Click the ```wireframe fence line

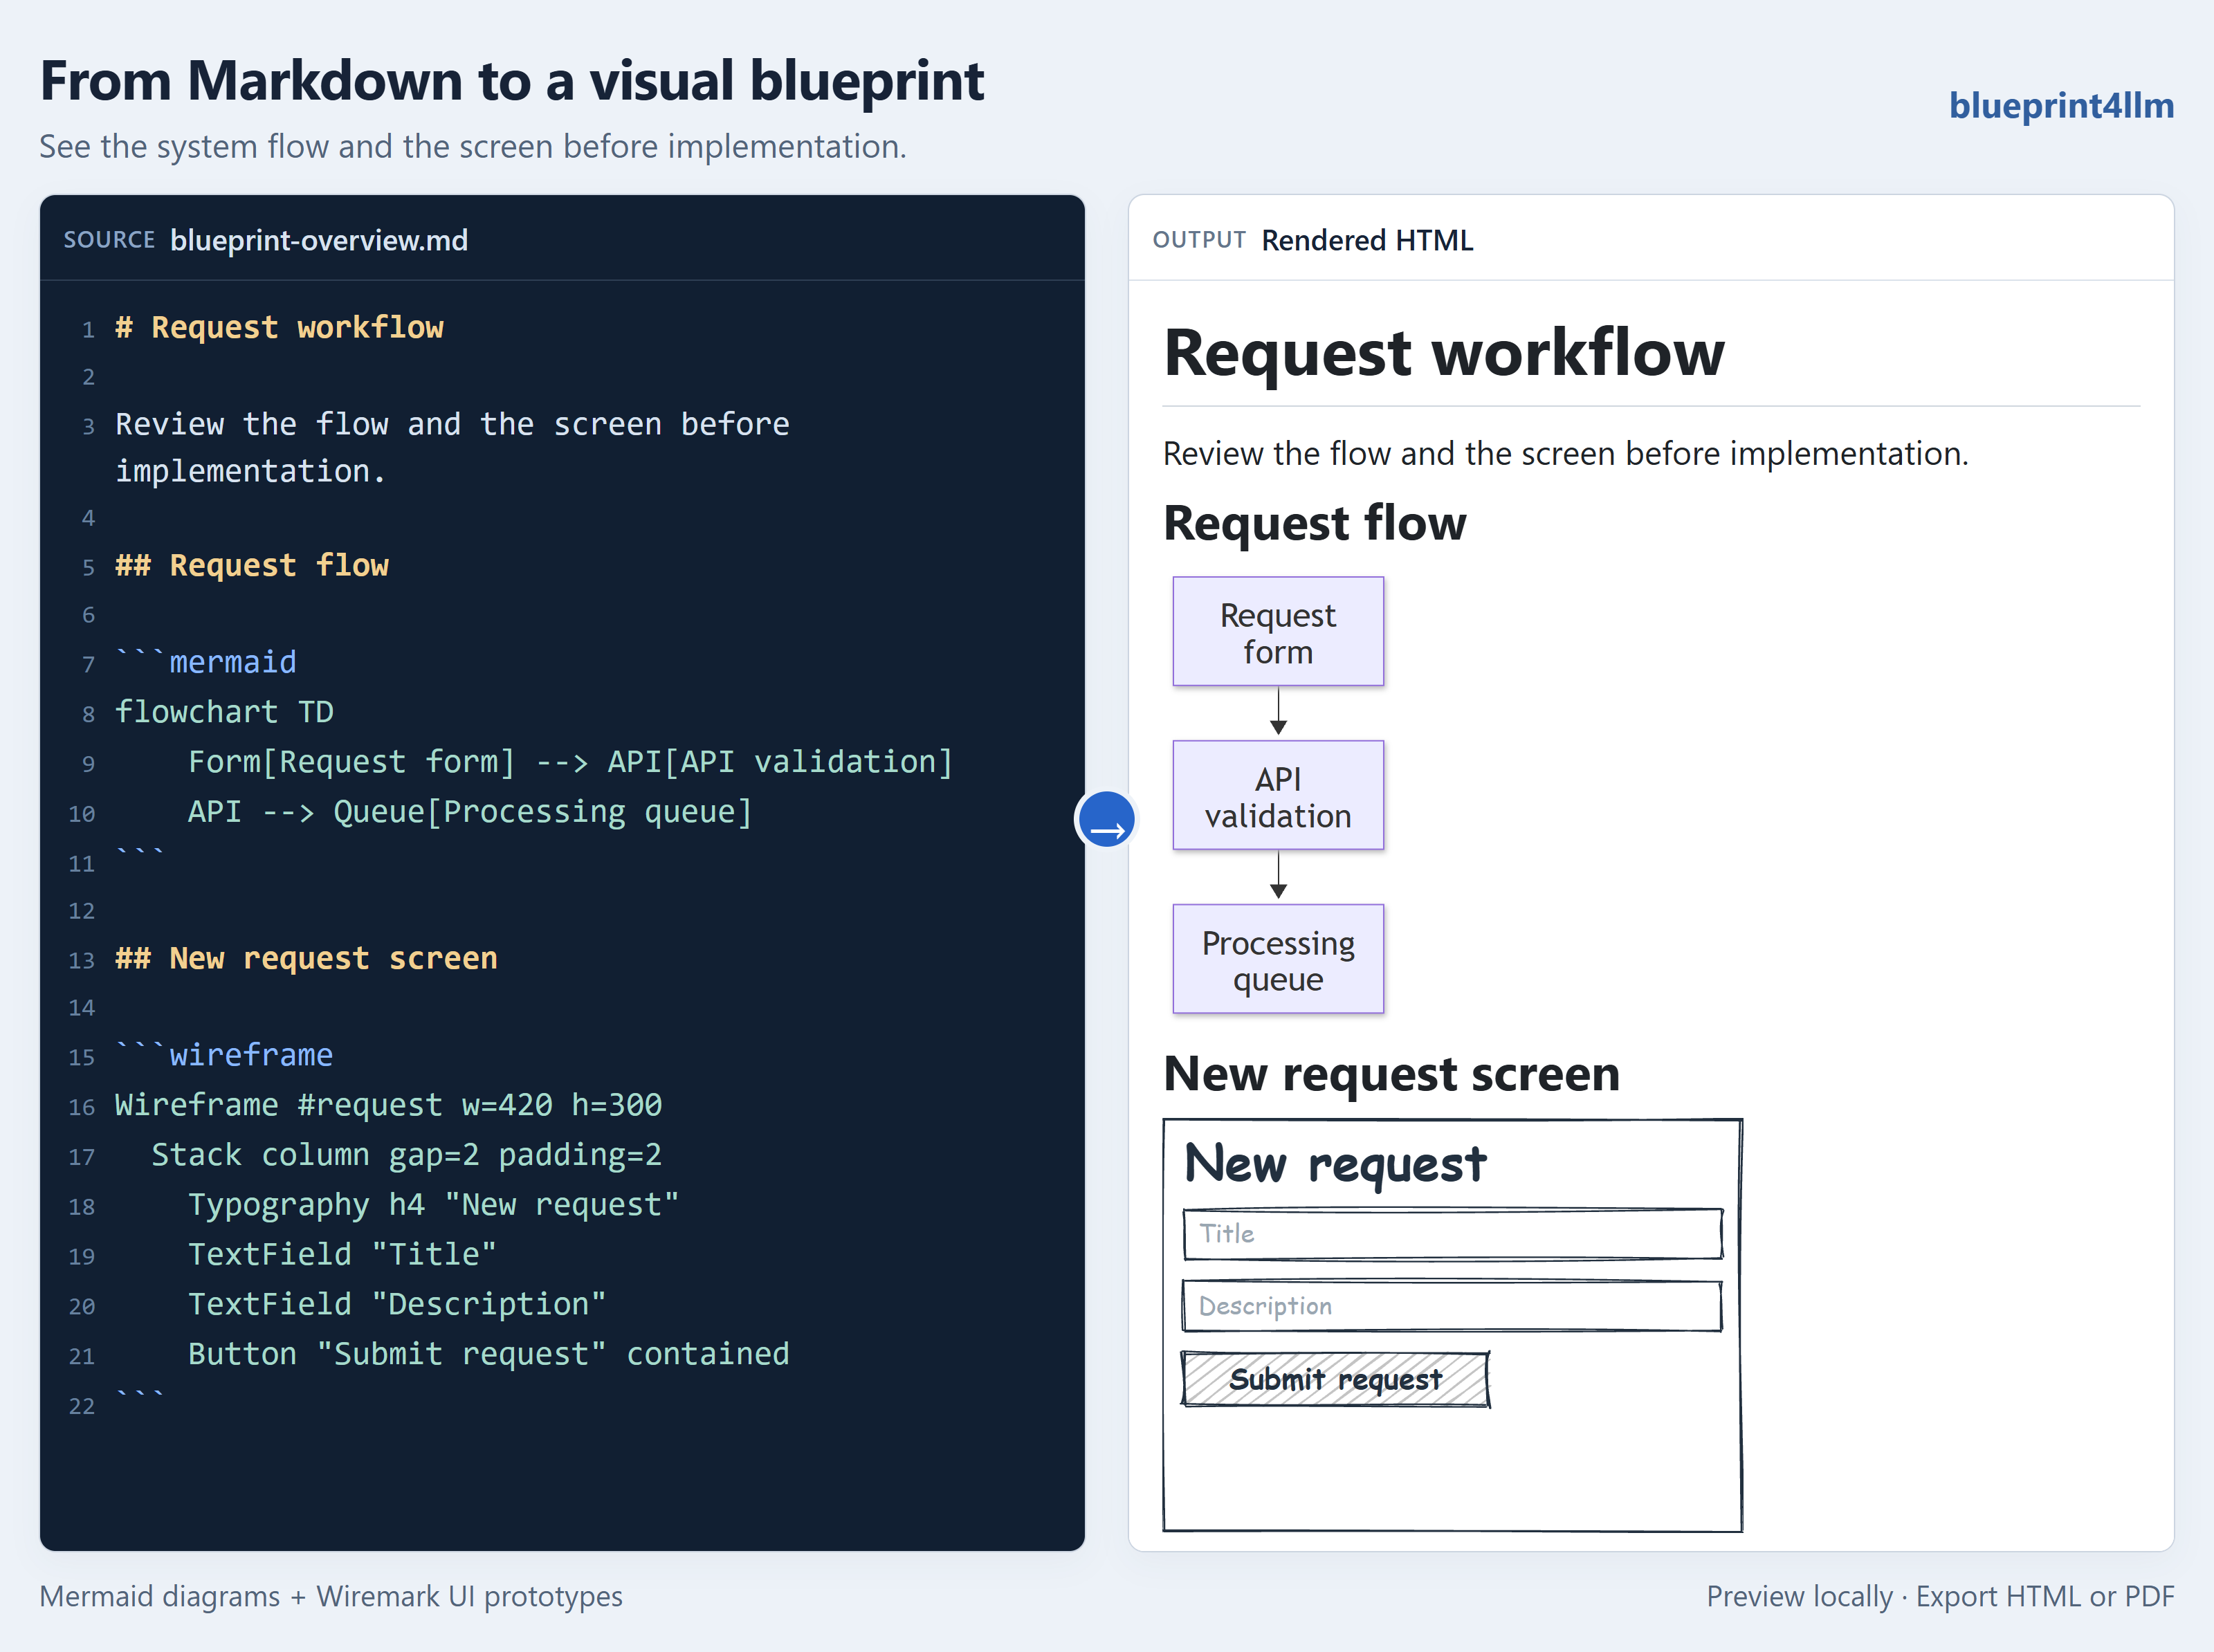click(x=224, y=1055)
